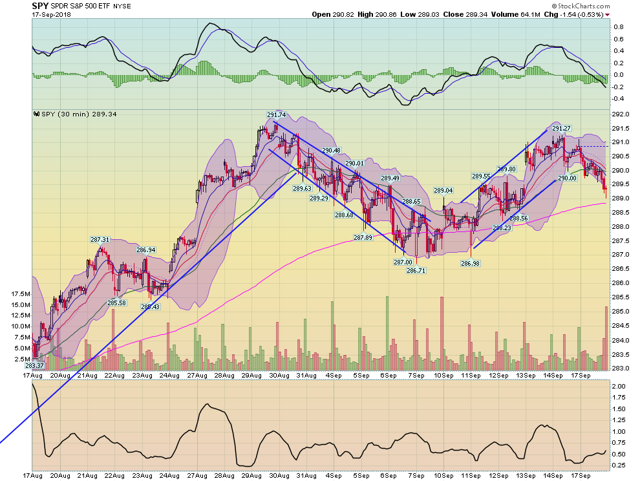Click the Volume 64.1M value
This screenshot has height=481, width=640.
point(515,14)
